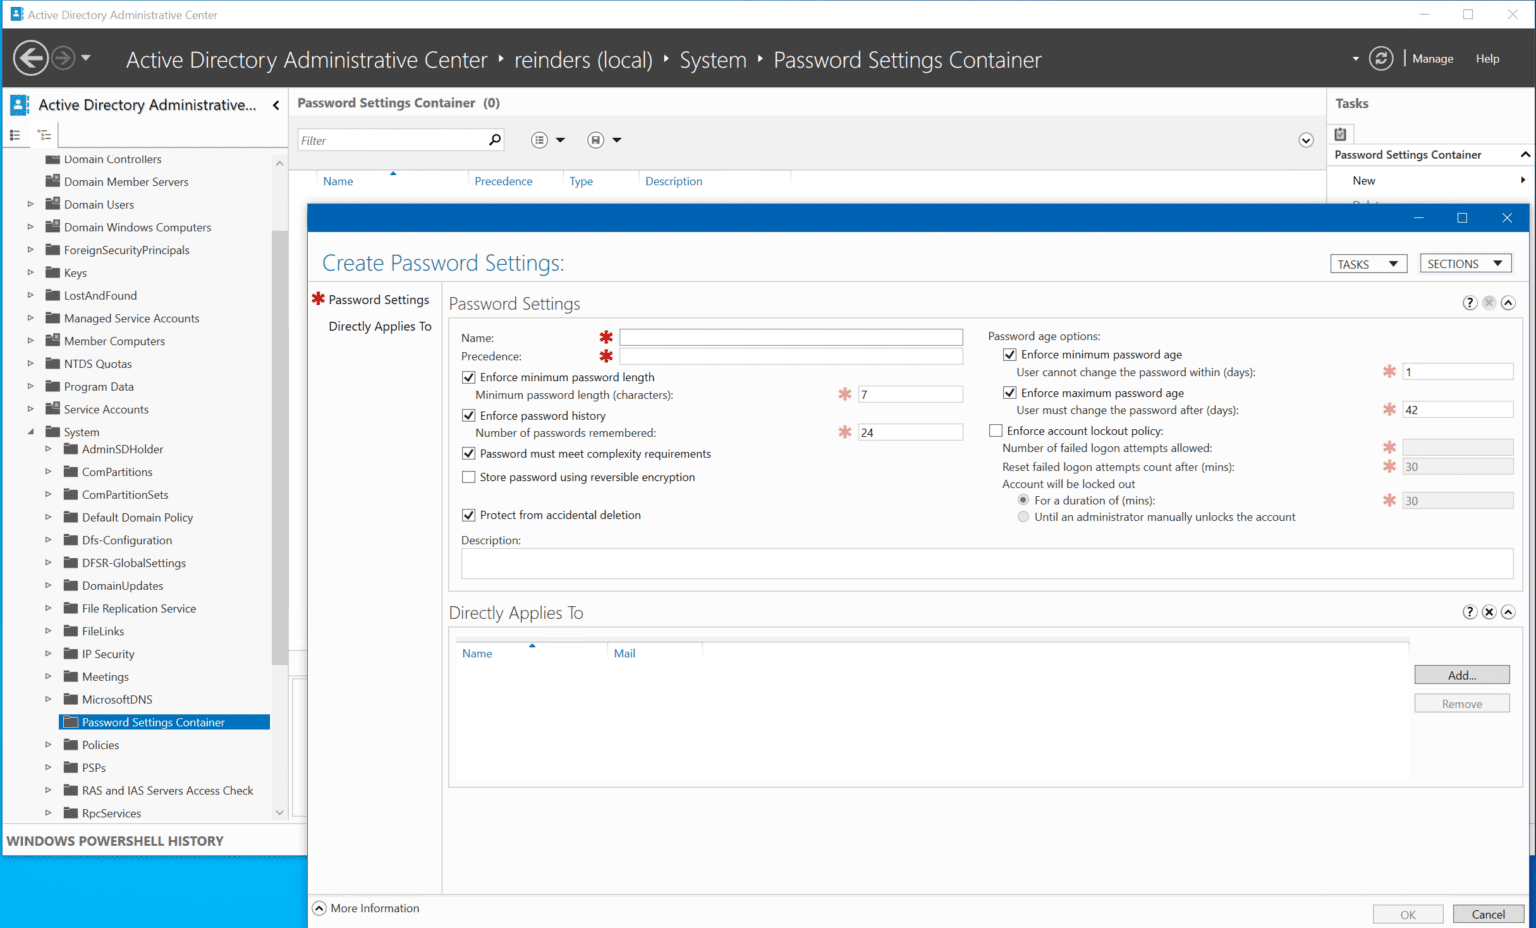1536x928 pixels.
Task: Click System in the breadcrumb path
Action: pyautogui.click(x=713, y=60)
